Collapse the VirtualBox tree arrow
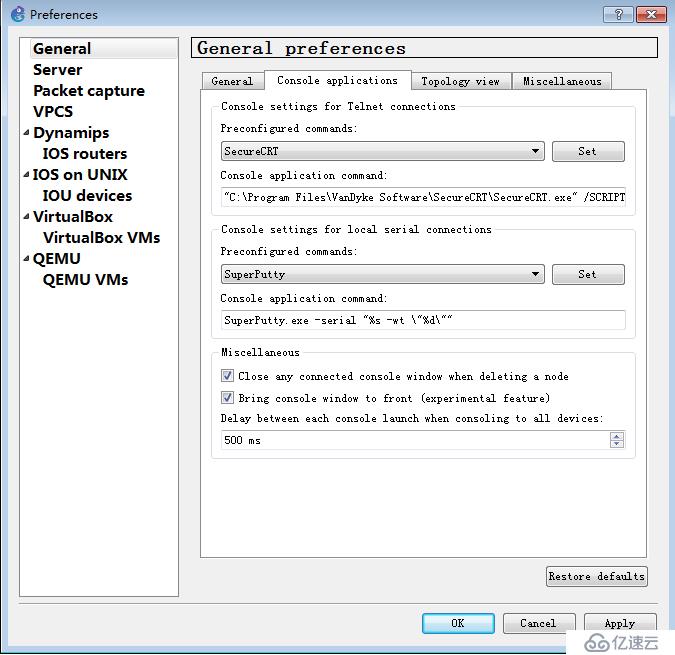 pyautogui.click(x=26, y=216)
